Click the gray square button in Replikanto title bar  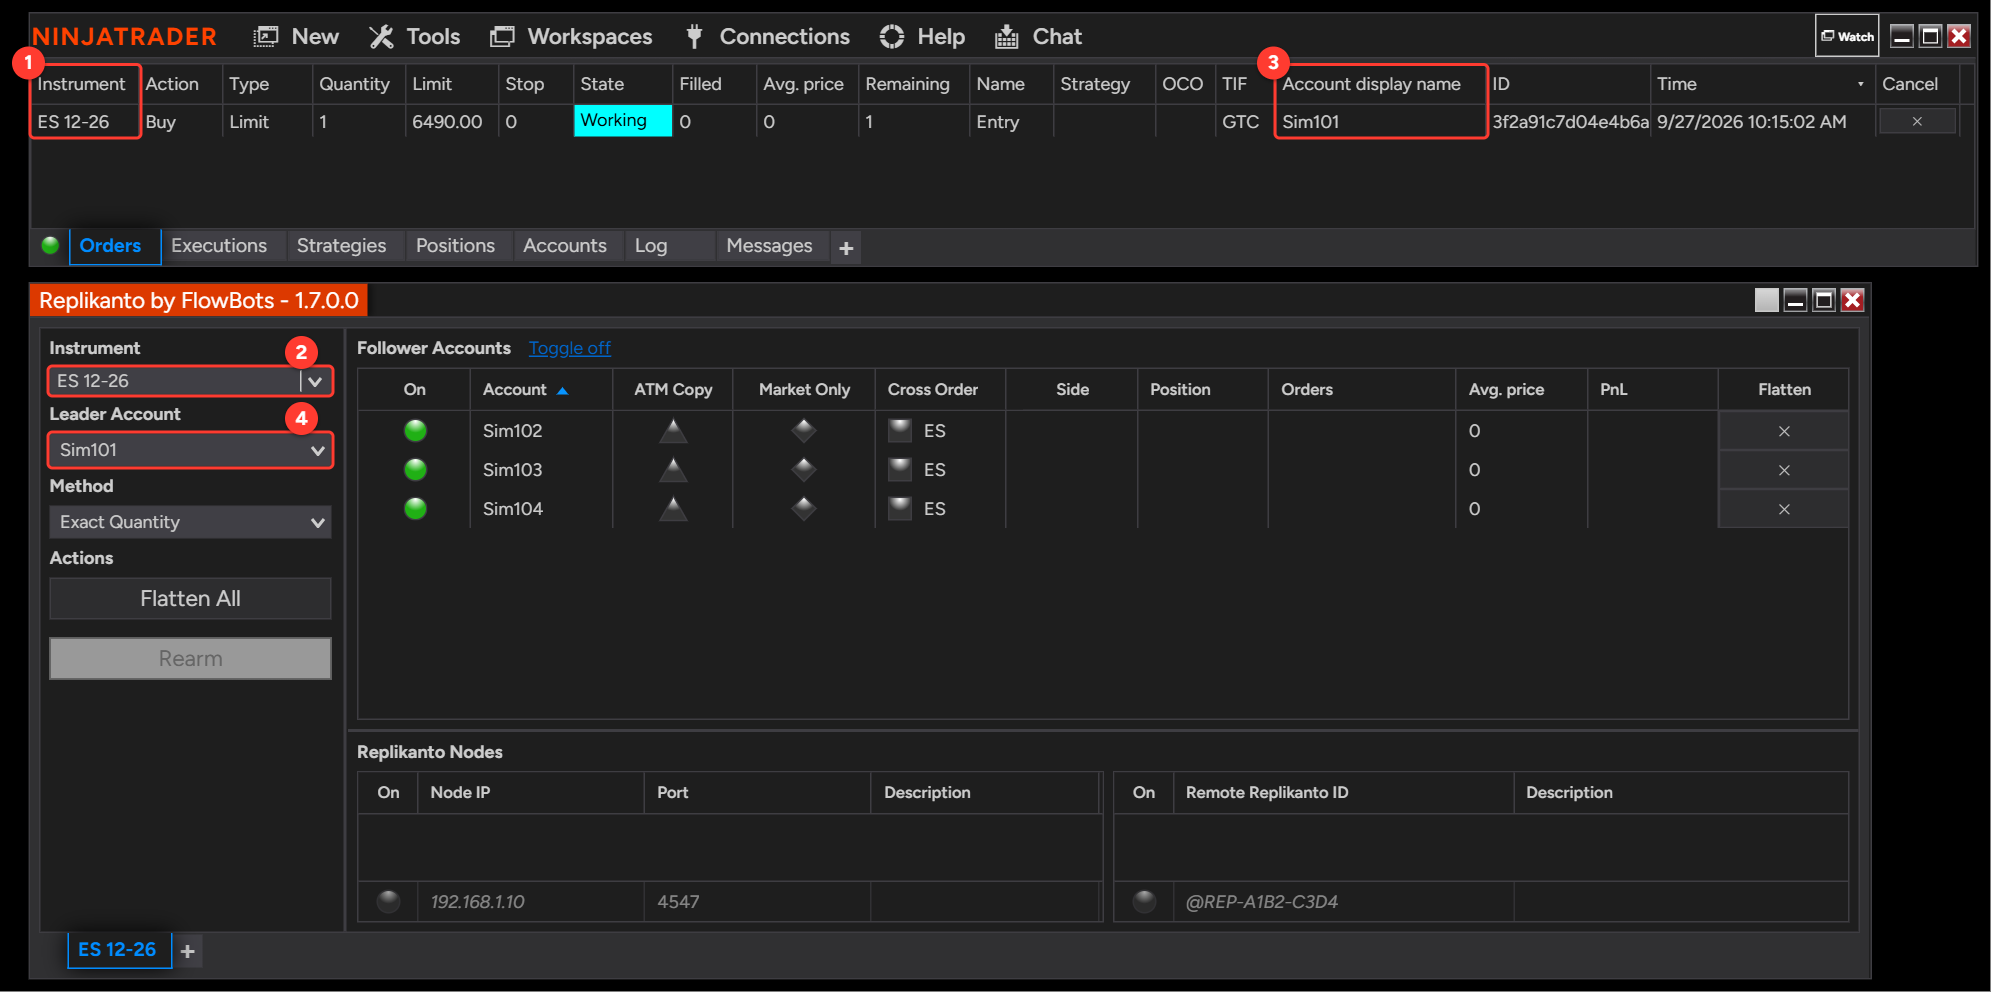point(1767,300)
